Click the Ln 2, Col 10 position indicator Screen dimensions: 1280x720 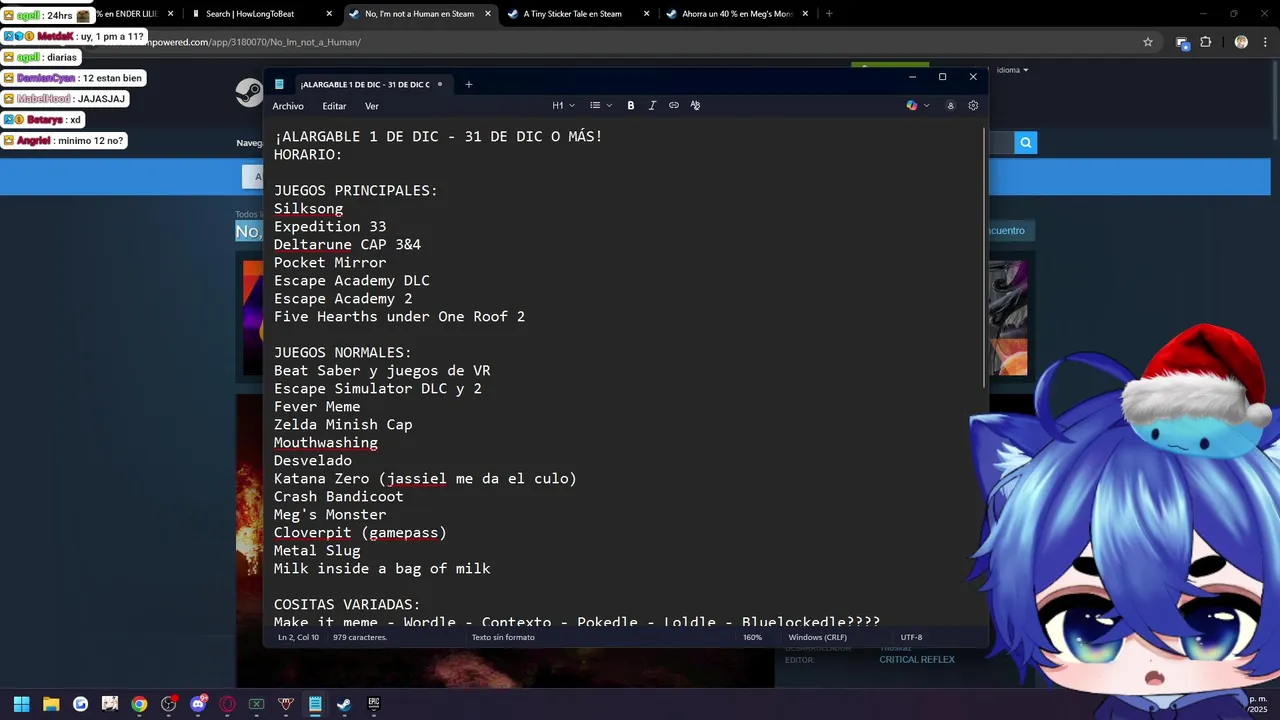pos(298,637)
